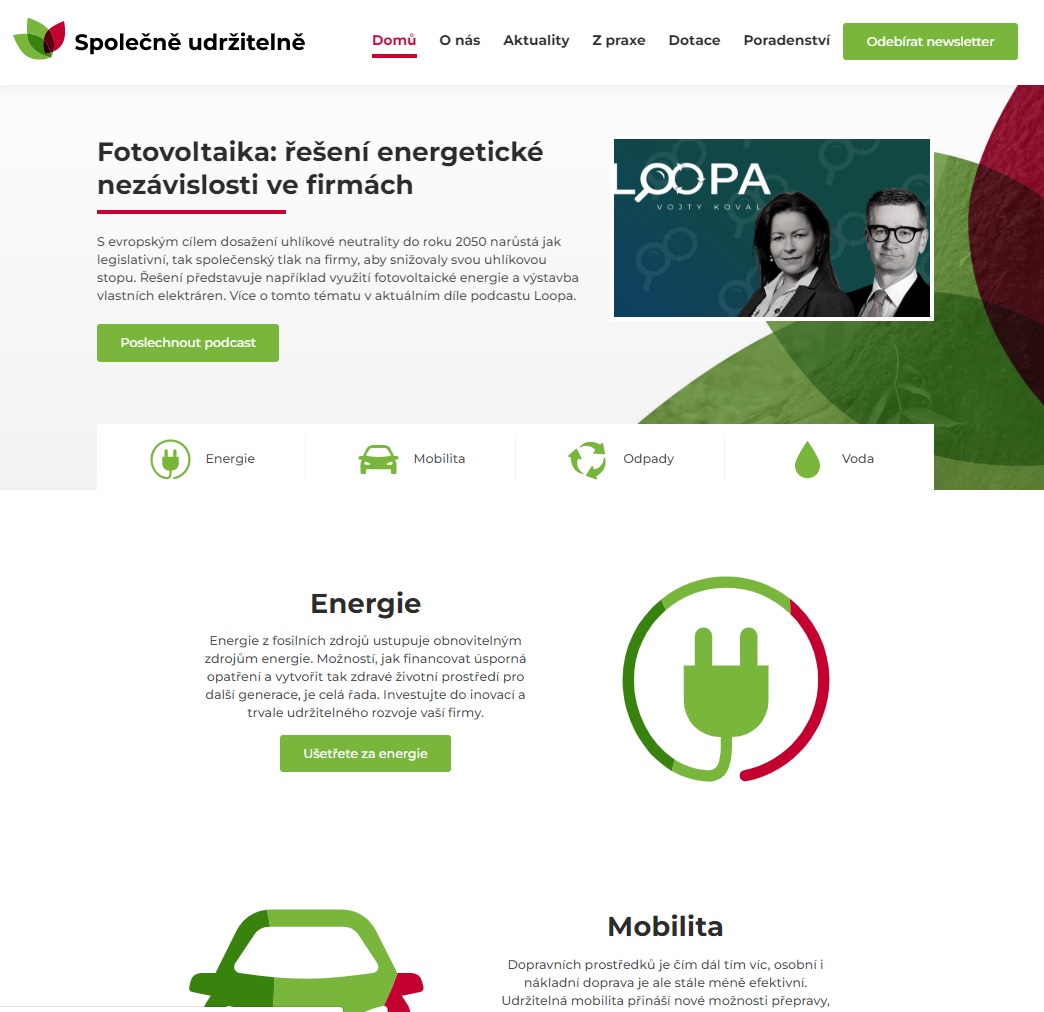This screenshot has height=1012, width=1044.
Task: Click the large green car illustration
Action: 306,960
